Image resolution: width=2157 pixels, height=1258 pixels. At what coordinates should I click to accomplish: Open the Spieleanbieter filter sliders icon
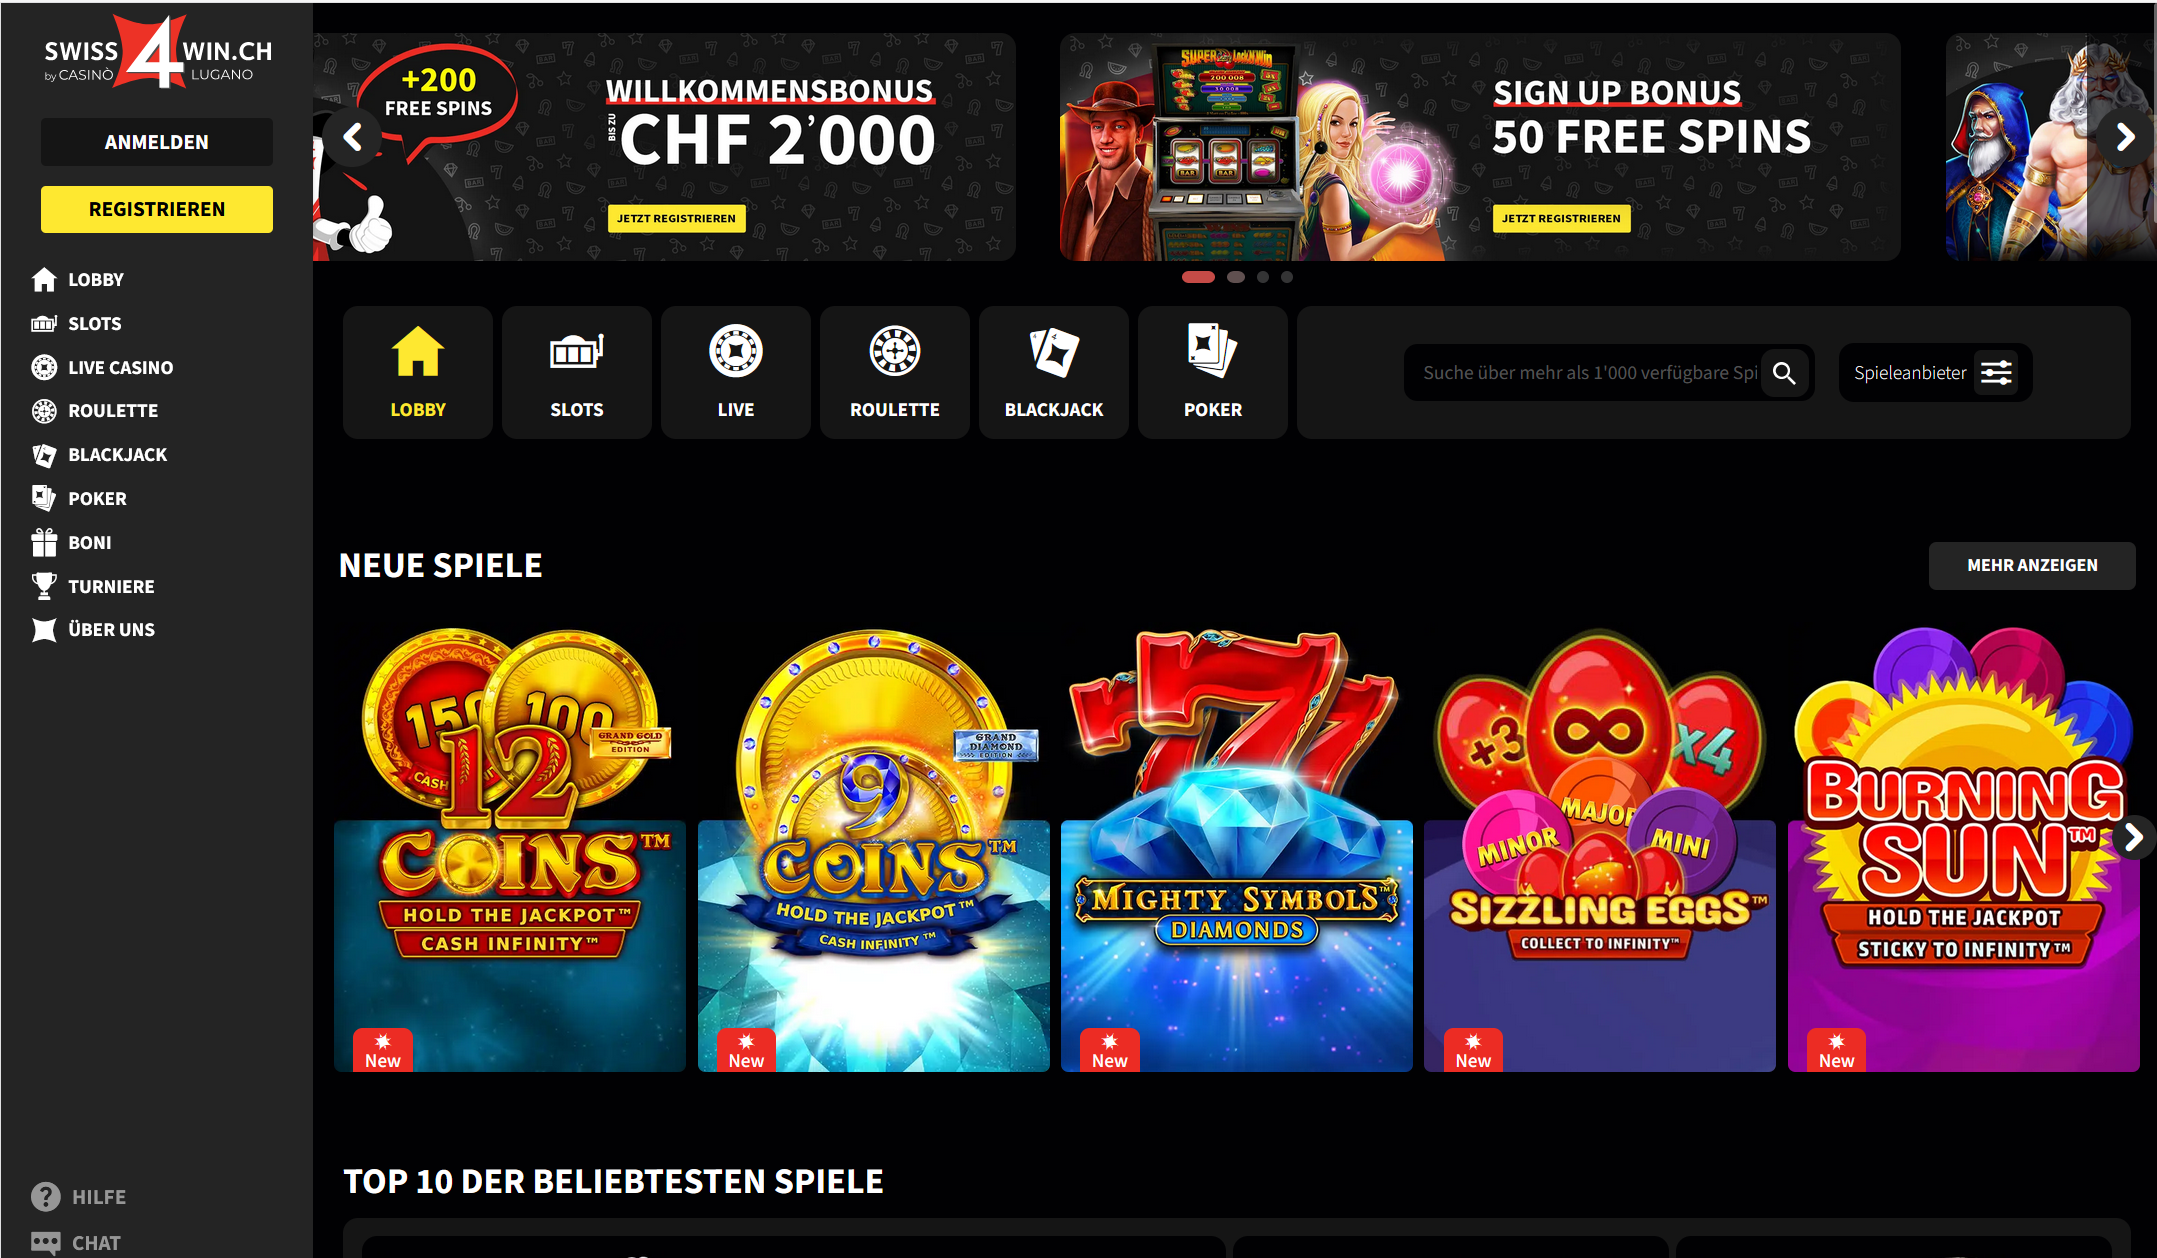point(1996,373)
